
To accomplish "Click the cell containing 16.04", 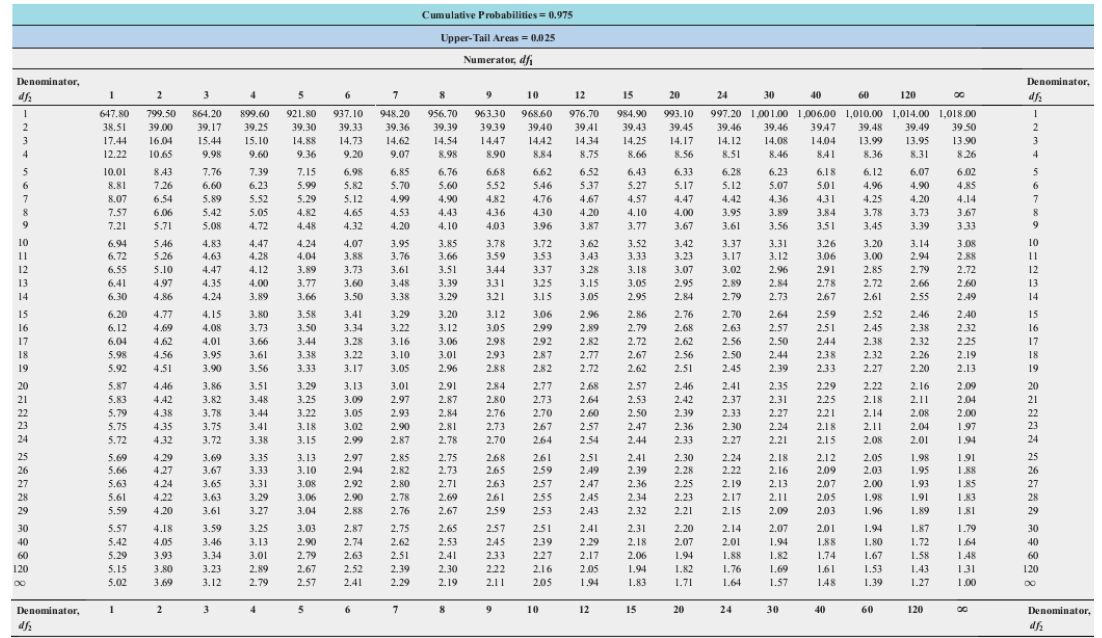I will coord(161,141).
